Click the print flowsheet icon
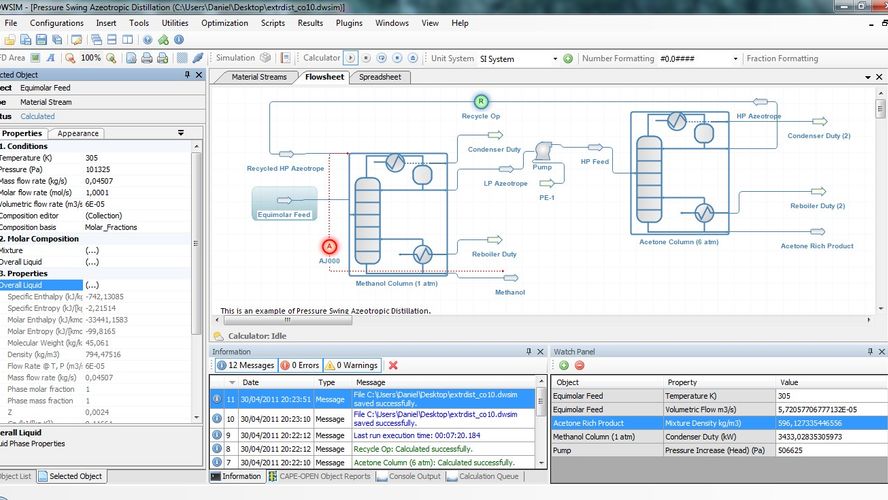Screen dimensions: 888x500 click(x=147, y=58)
